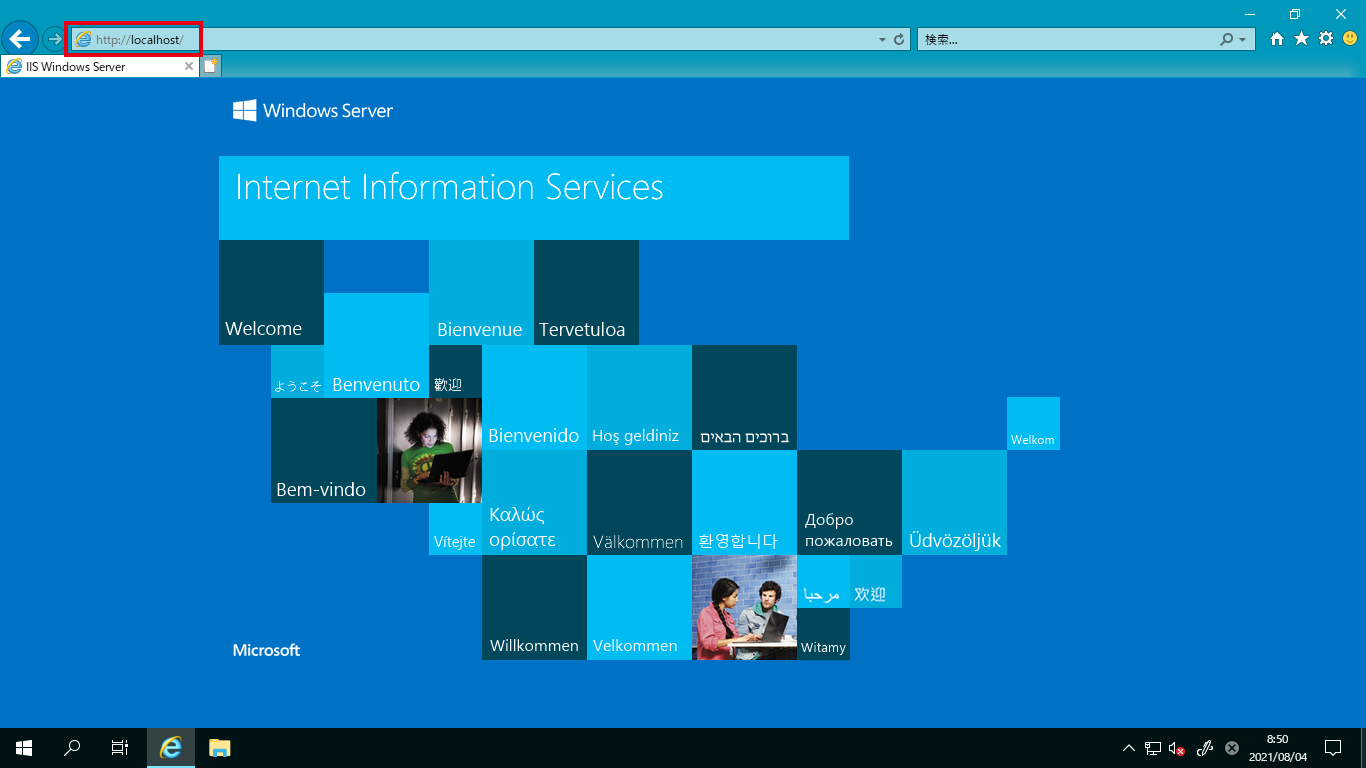The height and width of the screenshot is (768, 1366).
Task: Open File Explorer from taskbar
Action: (219, 747)
